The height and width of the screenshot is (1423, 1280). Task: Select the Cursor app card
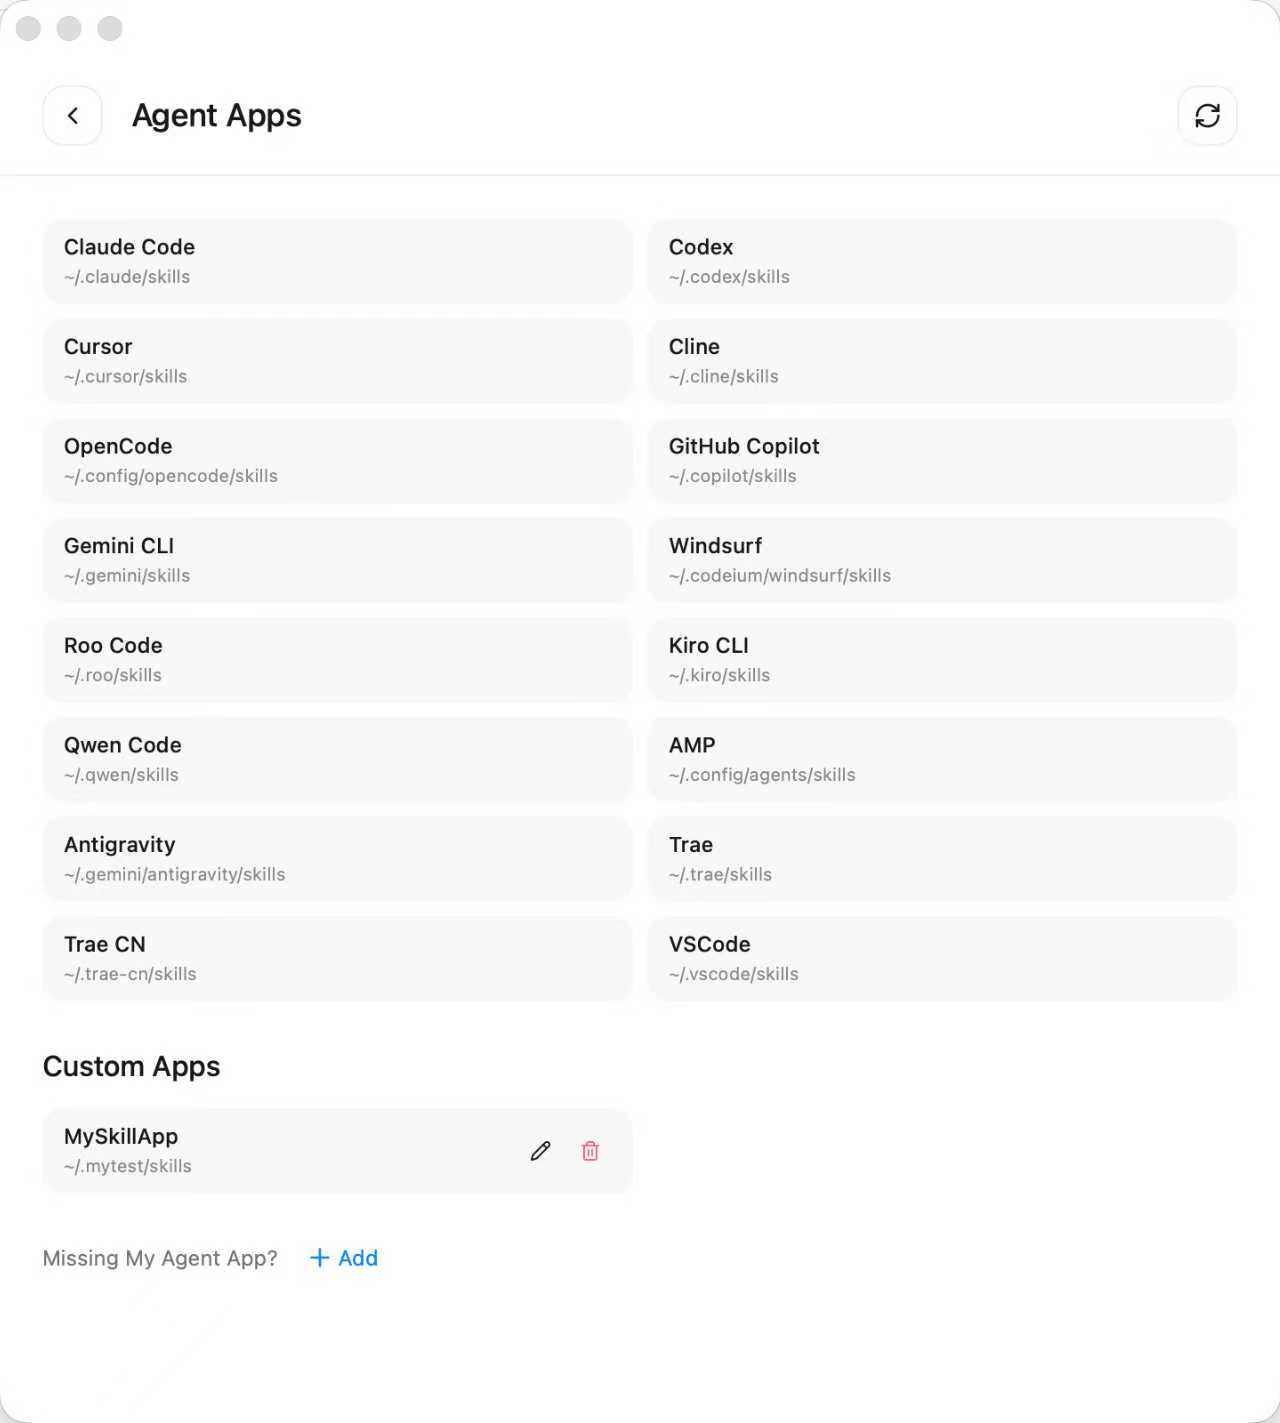[x=337, y=361]
